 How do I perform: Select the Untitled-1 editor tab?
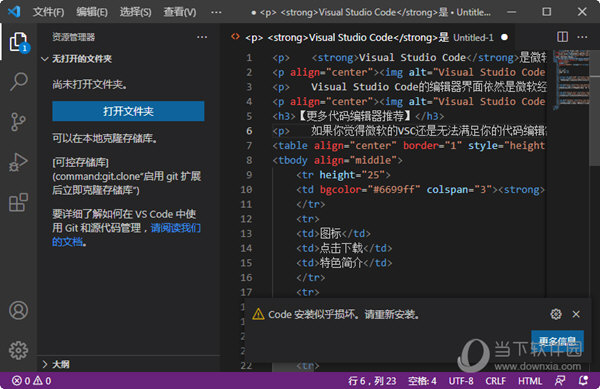click(x=369, y=37)
